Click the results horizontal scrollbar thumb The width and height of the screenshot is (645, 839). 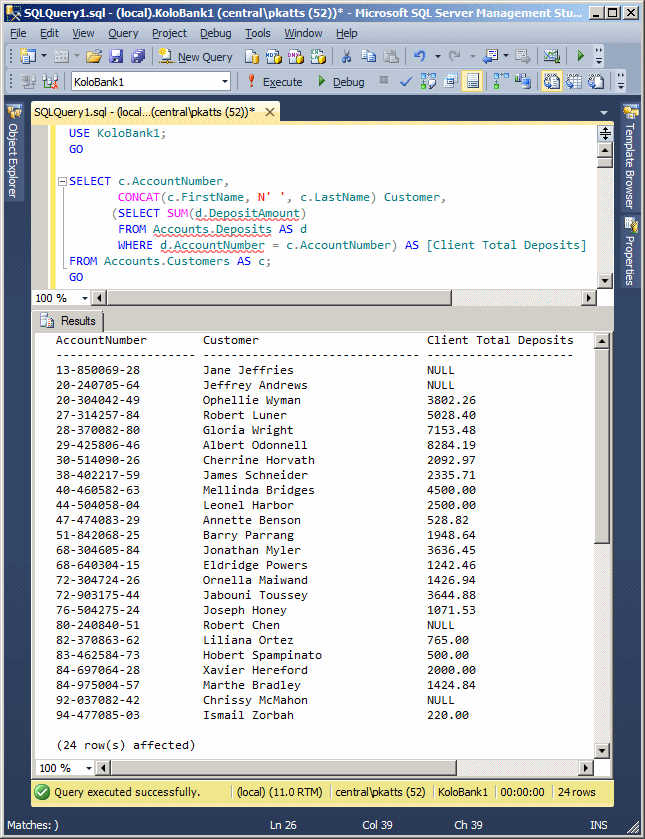pyautogui.click(x=284, y=768)
